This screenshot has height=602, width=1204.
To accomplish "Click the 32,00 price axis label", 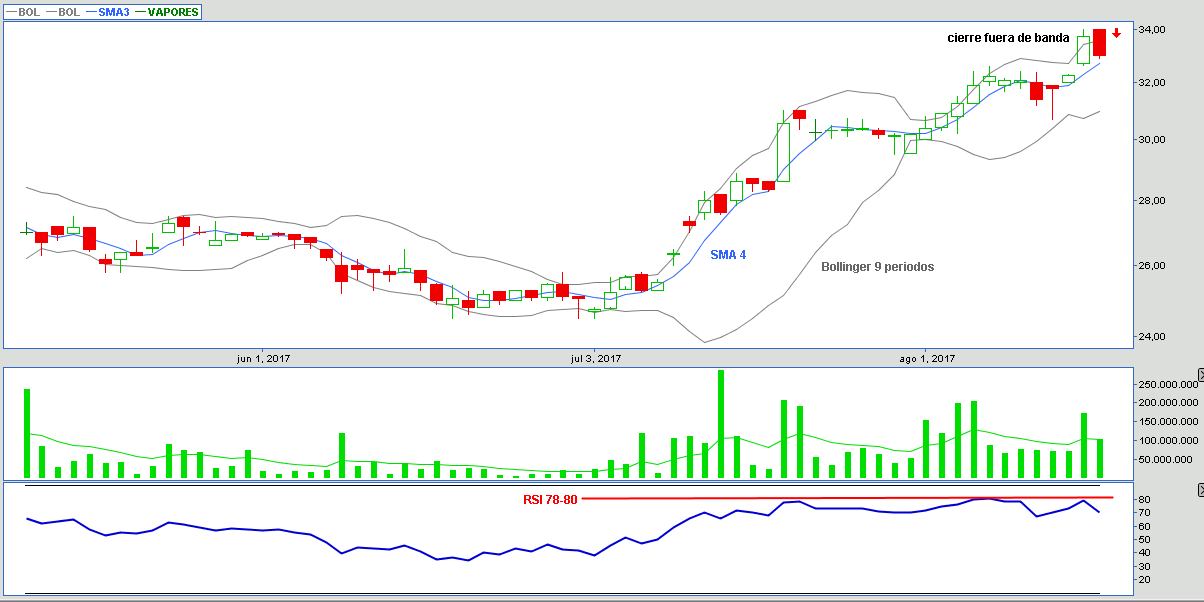I will coord(1152,82).
